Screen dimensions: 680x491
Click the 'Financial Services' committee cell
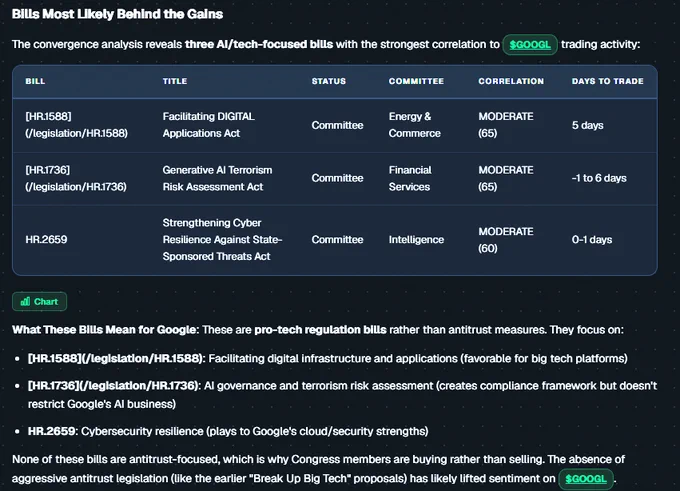click(x=410, y=178)
